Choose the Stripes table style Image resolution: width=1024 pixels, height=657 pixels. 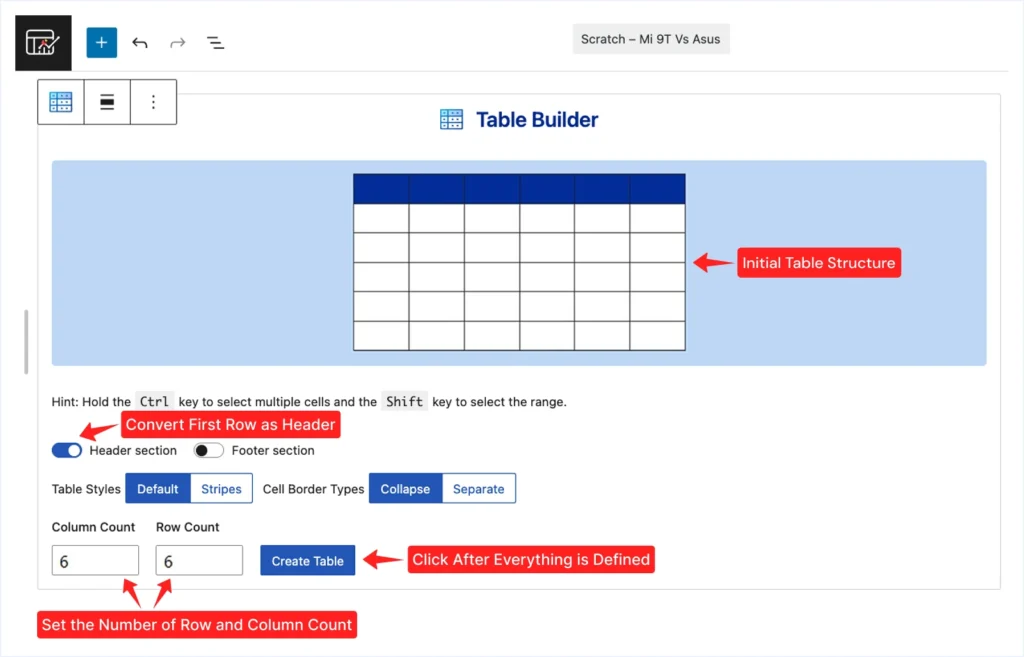pyautogui.click(x=221, y=489)
